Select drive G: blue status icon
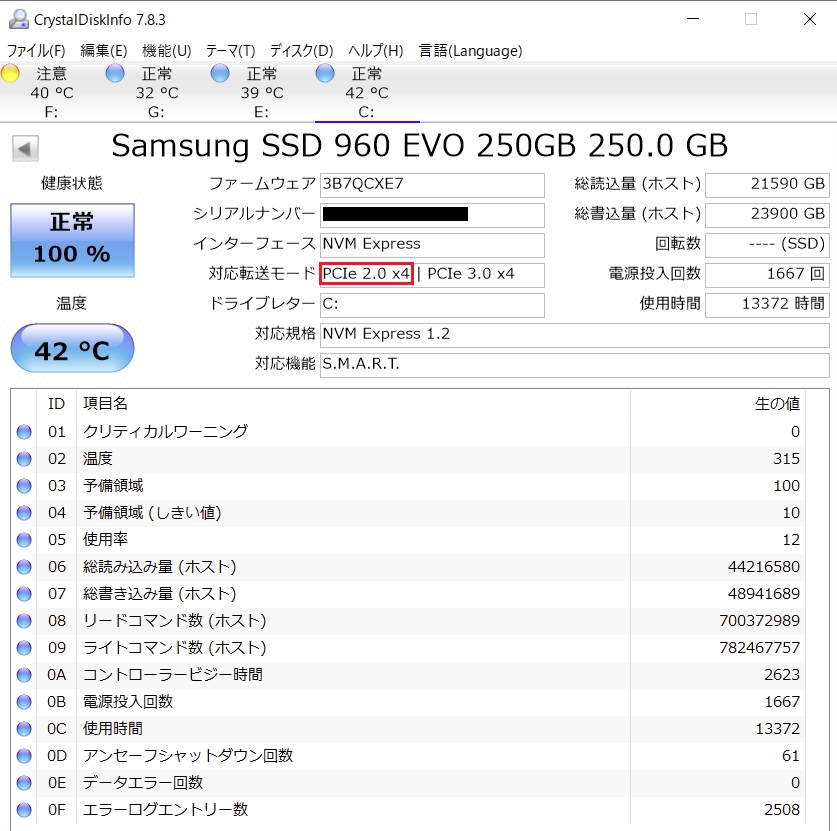 [x=115, y=73]
